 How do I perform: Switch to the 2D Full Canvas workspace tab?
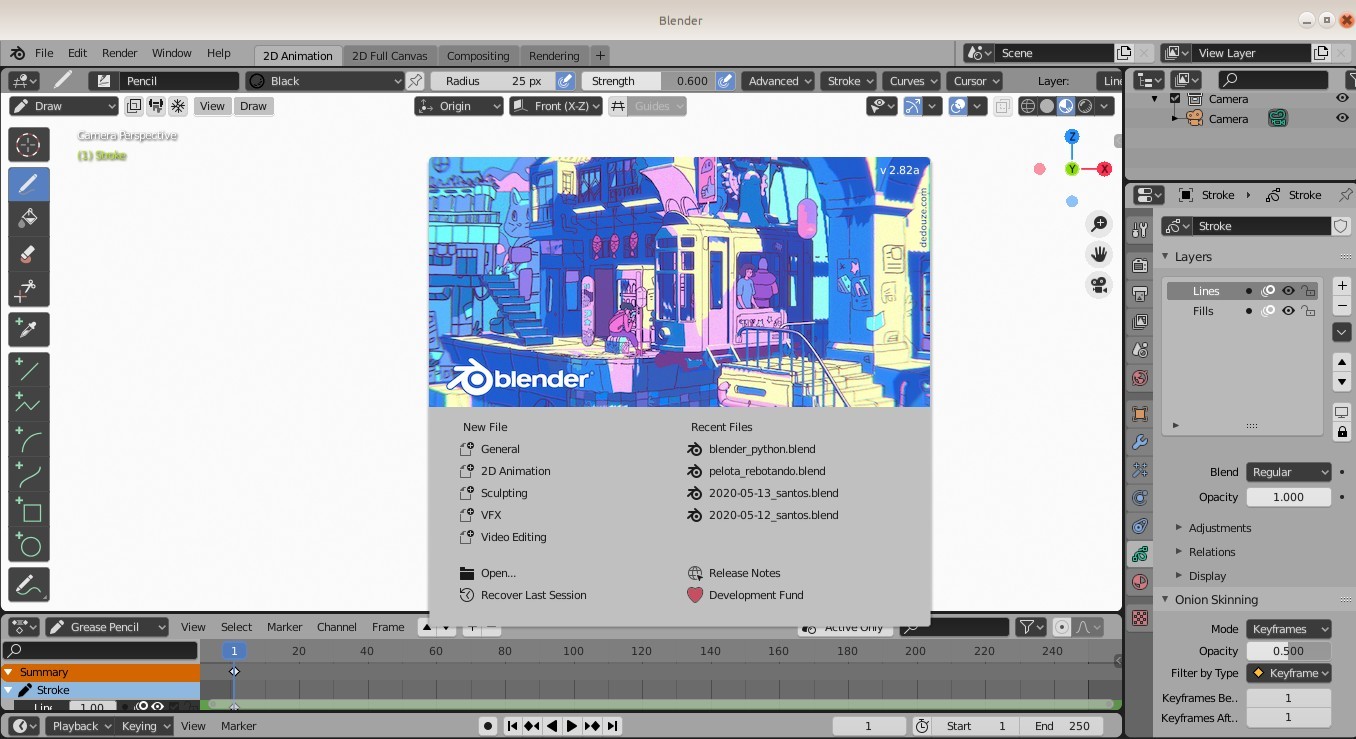(390, 56)
